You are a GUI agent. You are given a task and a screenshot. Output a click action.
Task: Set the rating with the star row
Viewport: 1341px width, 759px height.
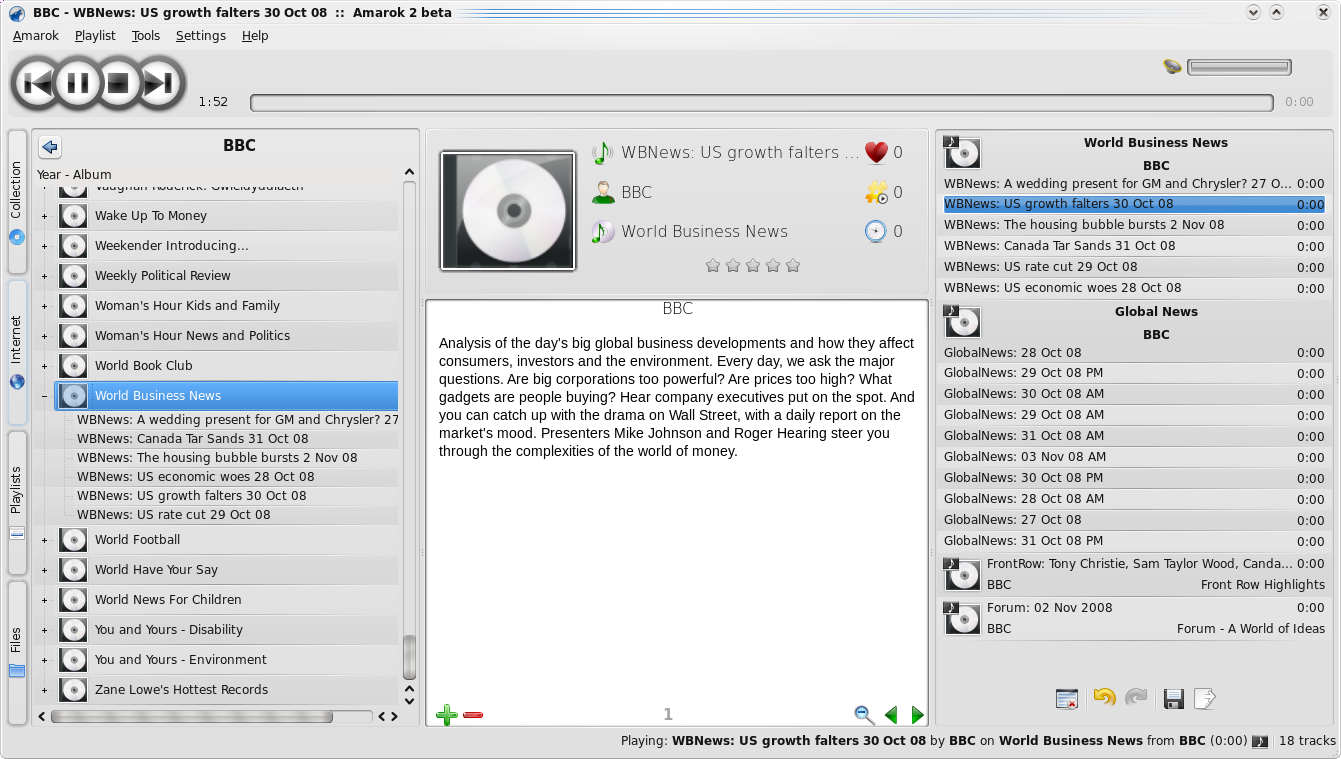[x=753, y=265]
